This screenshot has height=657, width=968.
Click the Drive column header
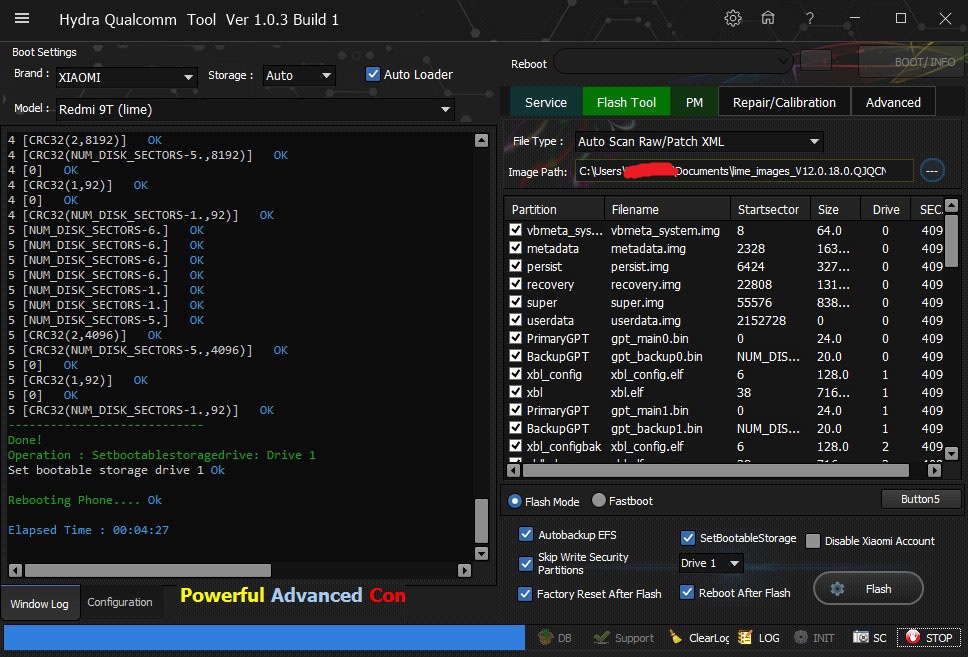(x=885, y=209)
